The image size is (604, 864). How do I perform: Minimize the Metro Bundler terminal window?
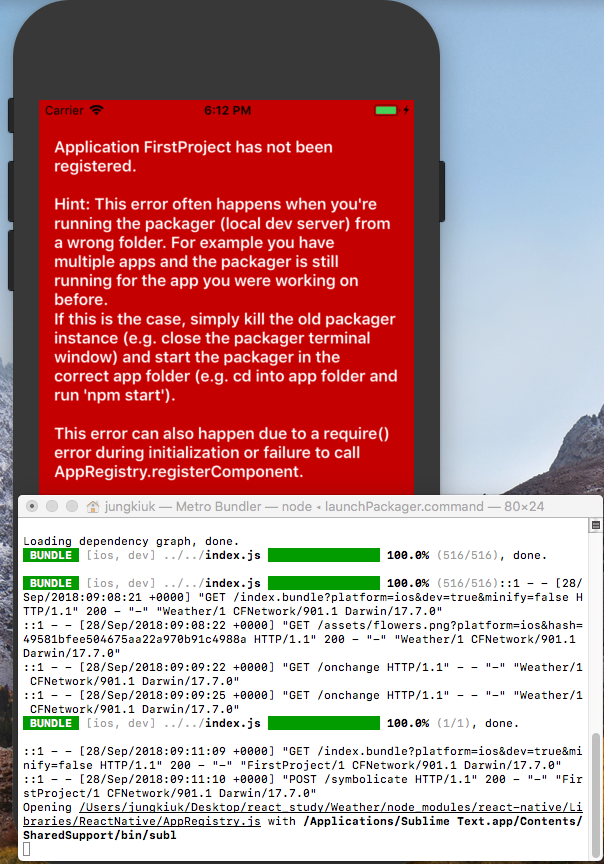tap(52, 506)
